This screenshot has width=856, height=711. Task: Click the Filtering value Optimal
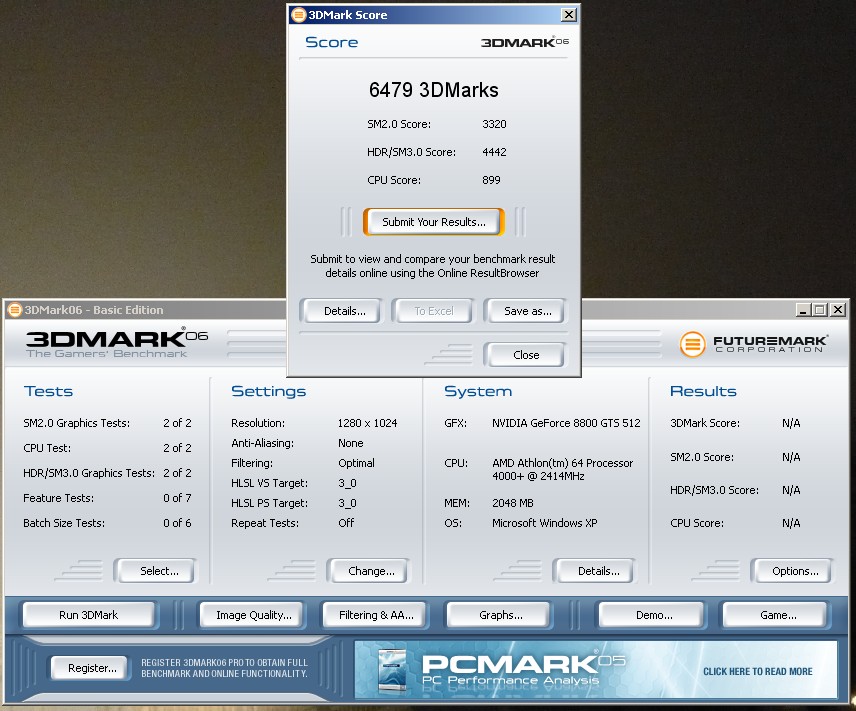356,463
